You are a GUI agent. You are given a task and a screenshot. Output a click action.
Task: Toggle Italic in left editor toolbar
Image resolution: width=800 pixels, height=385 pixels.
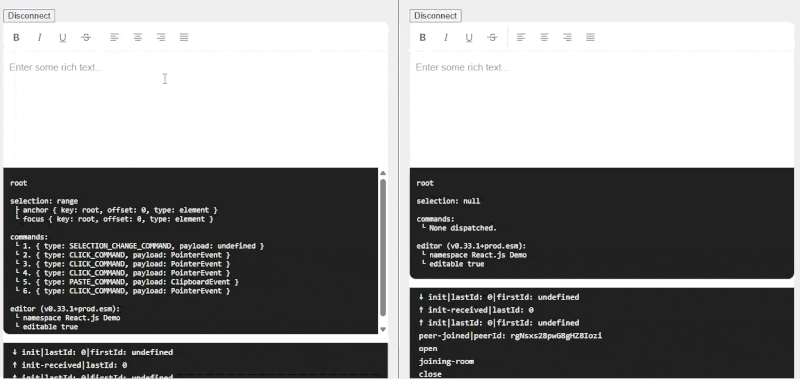(39, 37)
